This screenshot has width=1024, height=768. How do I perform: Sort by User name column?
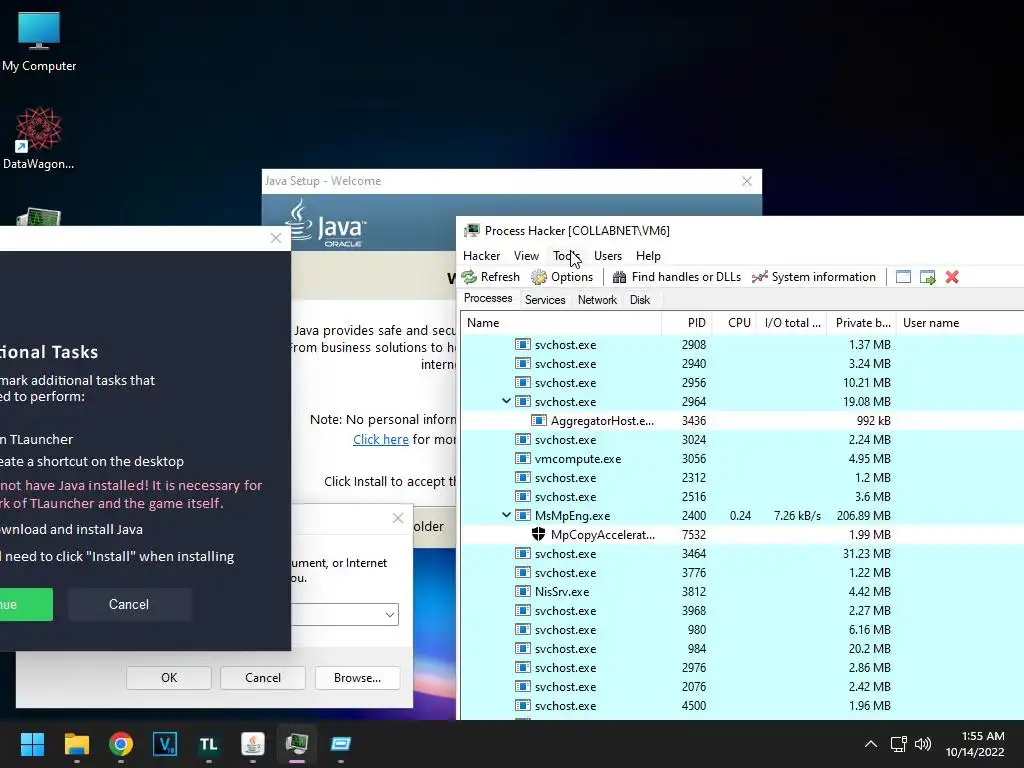tap(960, 323)
